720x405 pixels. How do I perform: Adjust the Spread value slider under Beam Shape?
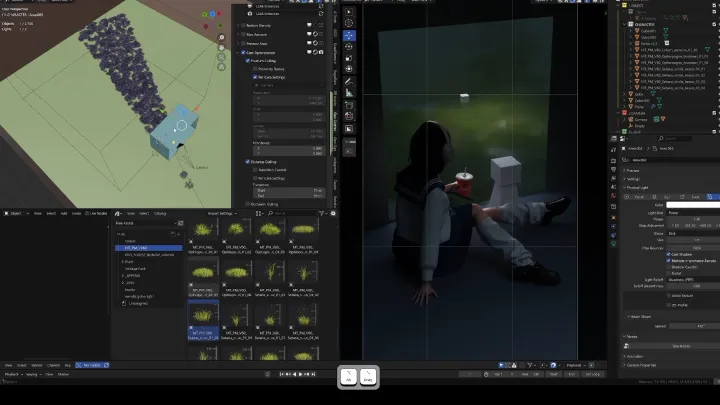coord(694,326)
